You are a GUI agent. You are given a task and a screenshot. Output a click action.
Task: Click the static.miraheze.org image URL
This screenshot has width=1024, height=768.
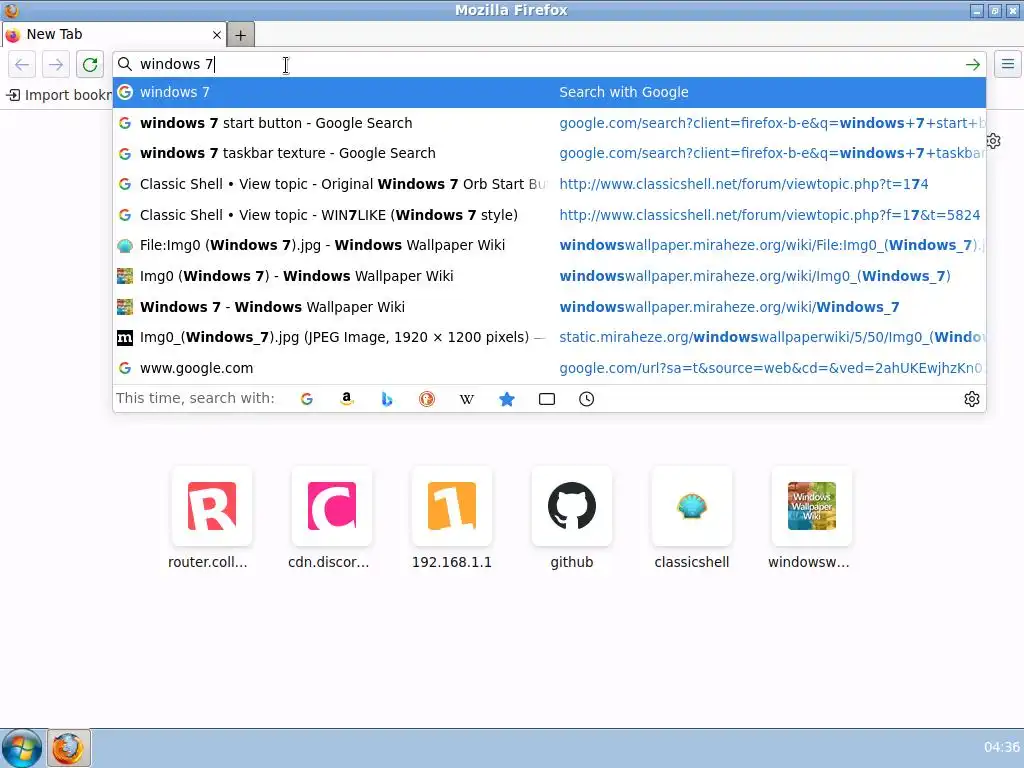[771, 338]
